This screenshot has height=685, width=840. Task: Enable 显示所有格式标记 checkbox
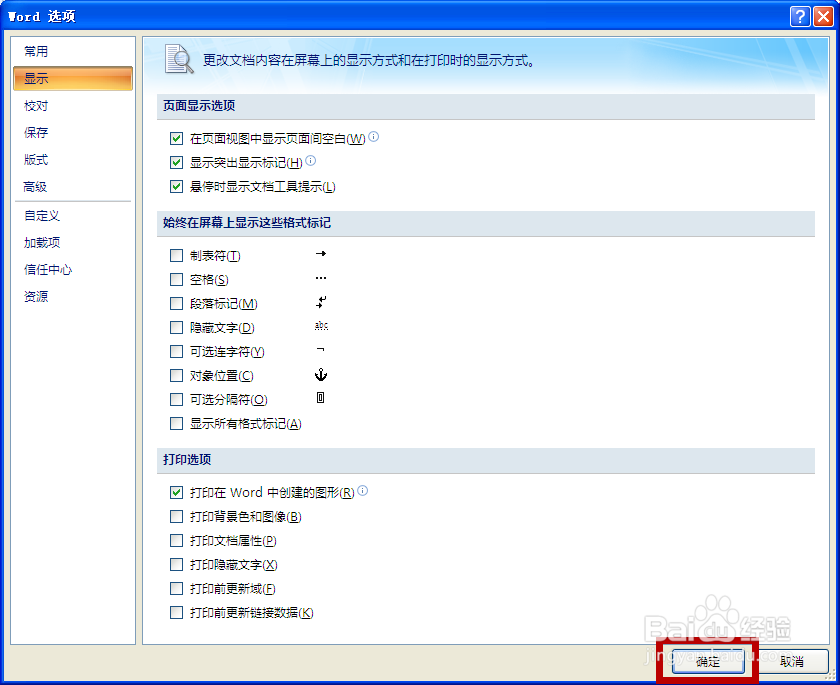point(176,424)
